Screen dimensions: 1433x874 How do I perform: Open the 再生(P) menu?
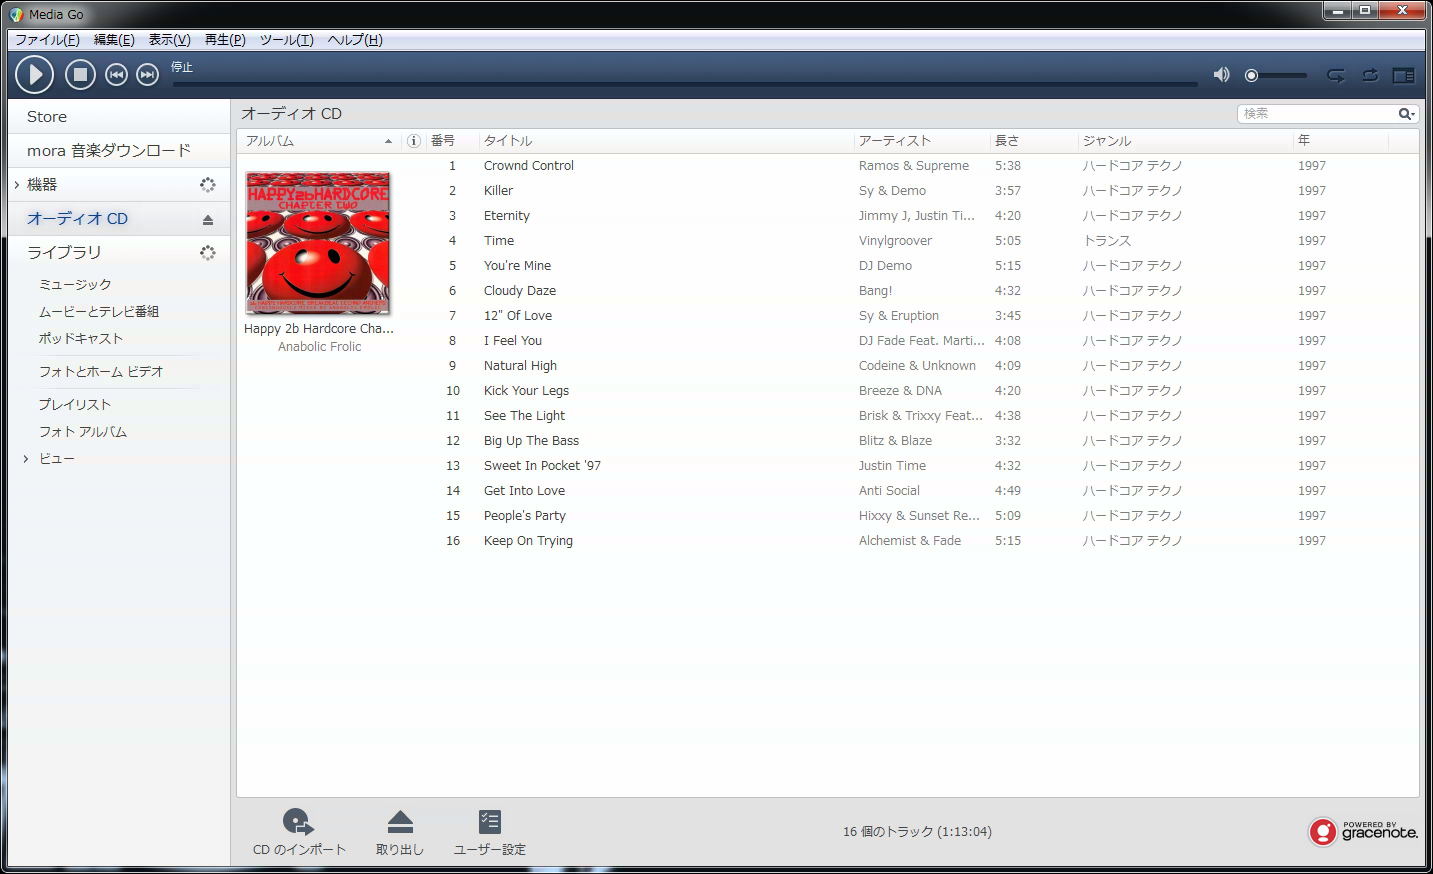225,40
